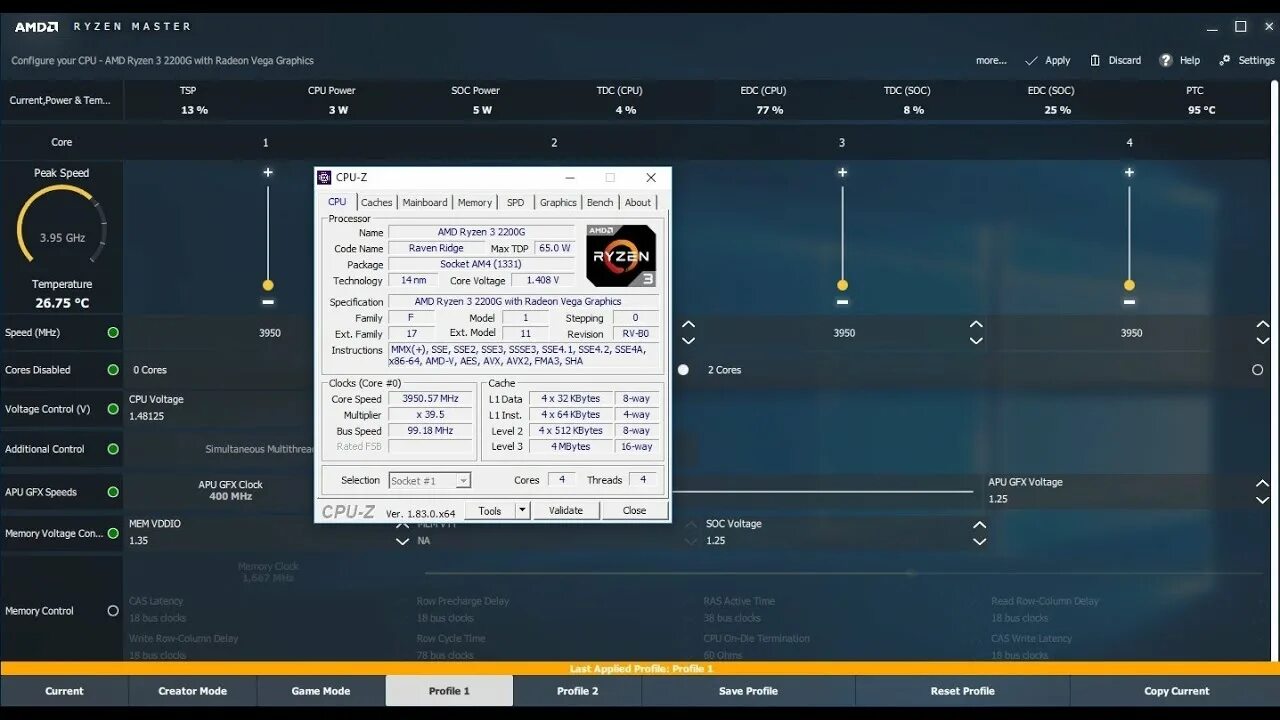Click the Reset Profile button

(962, 691)
